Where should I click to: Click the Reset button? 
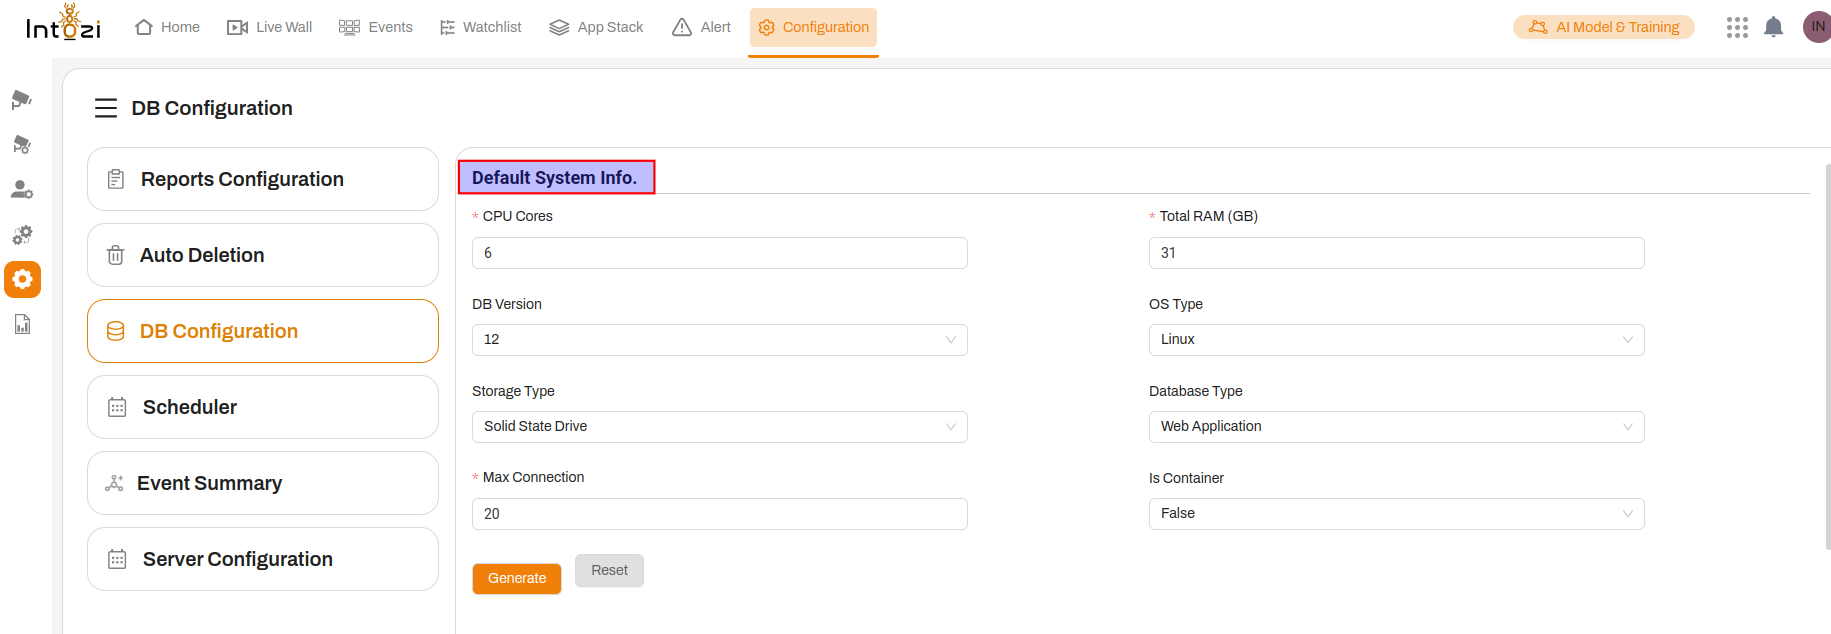pyautogui.click(x=609, y=571)
